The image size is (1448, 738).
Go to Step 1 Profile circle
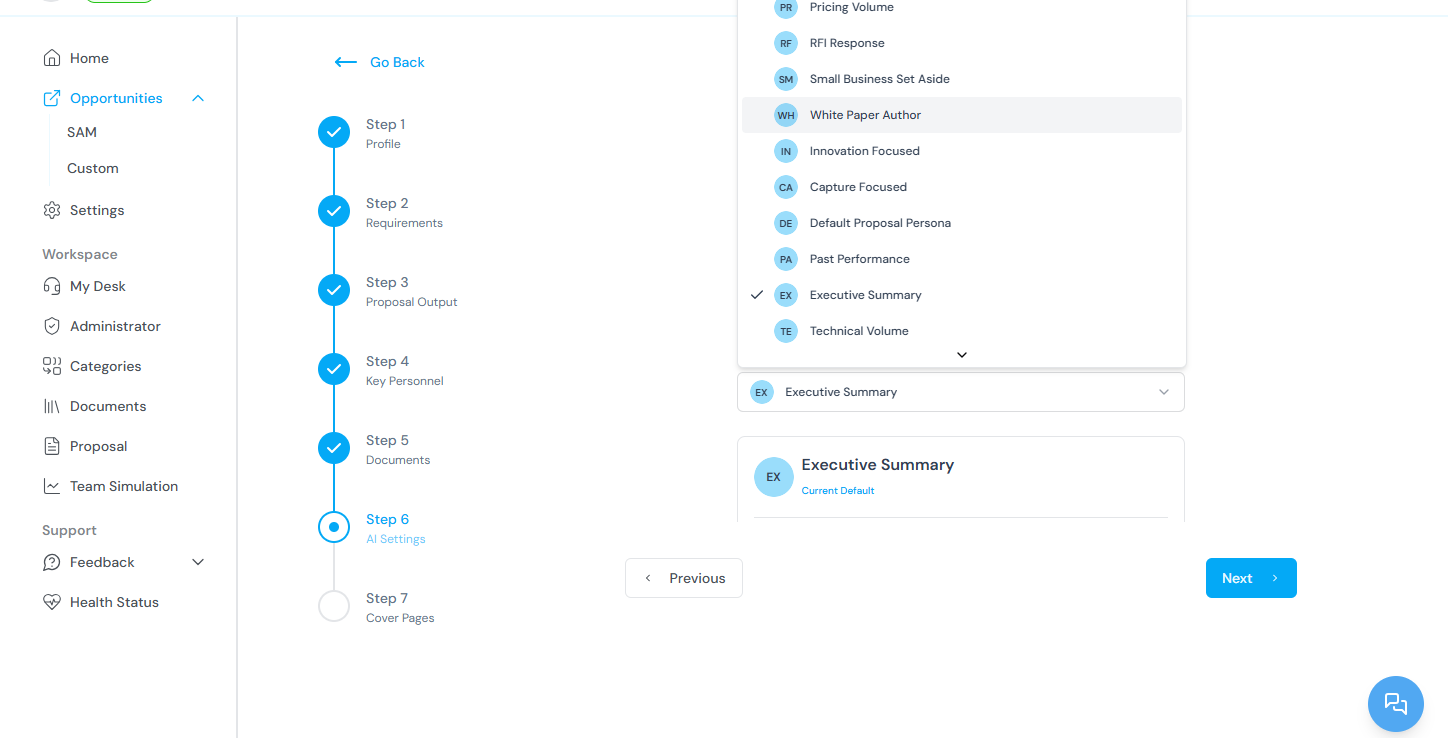click(334, 132)
